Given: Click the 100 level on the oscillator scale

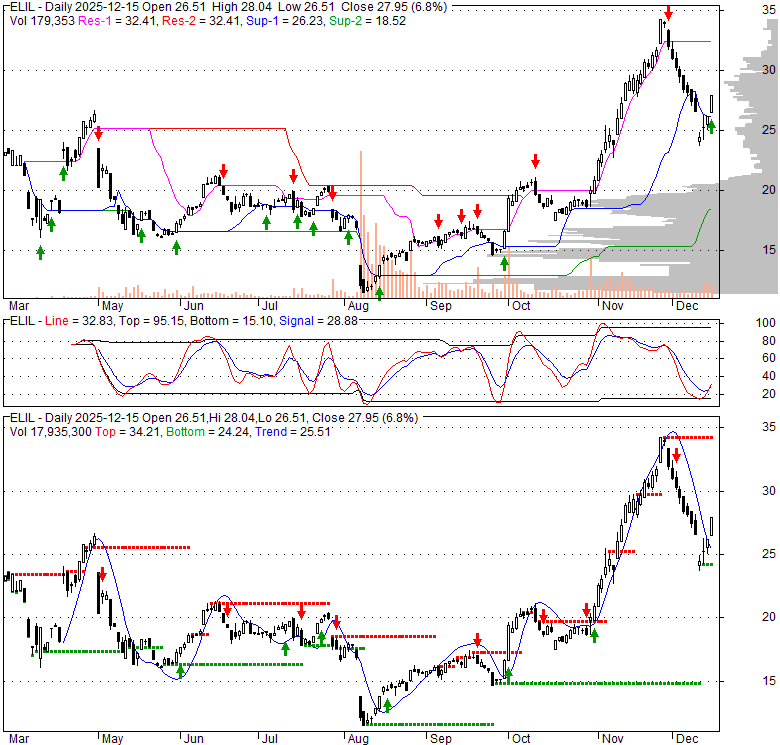Looking at the screenshot, I should point(766,323).
